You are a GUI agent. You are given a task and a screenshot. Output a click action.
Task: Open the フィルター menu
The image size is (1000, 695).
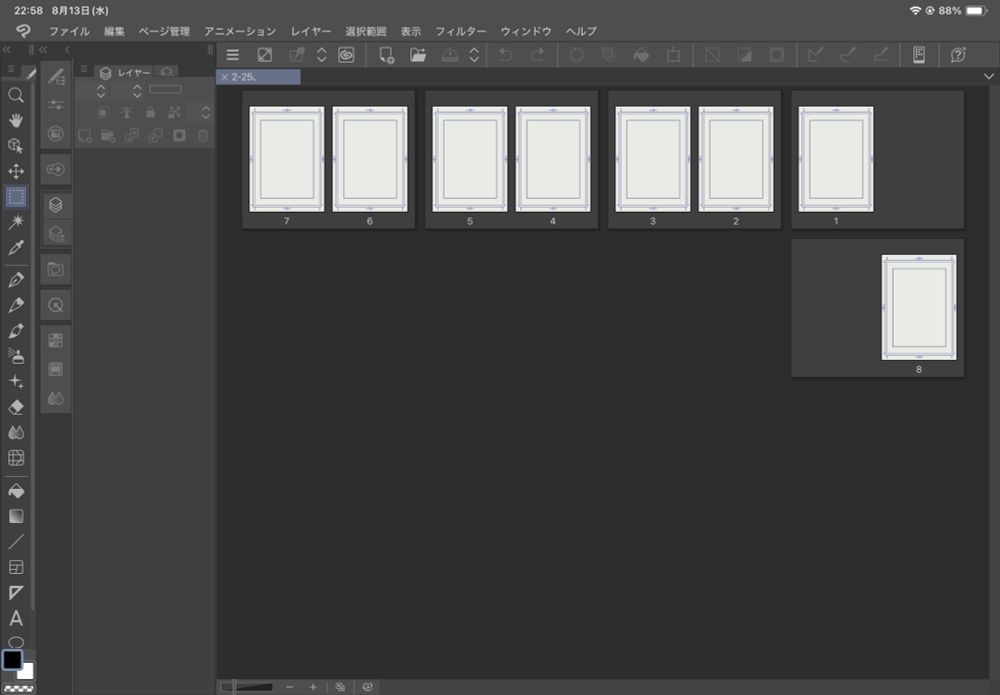(x=460, y=31)
